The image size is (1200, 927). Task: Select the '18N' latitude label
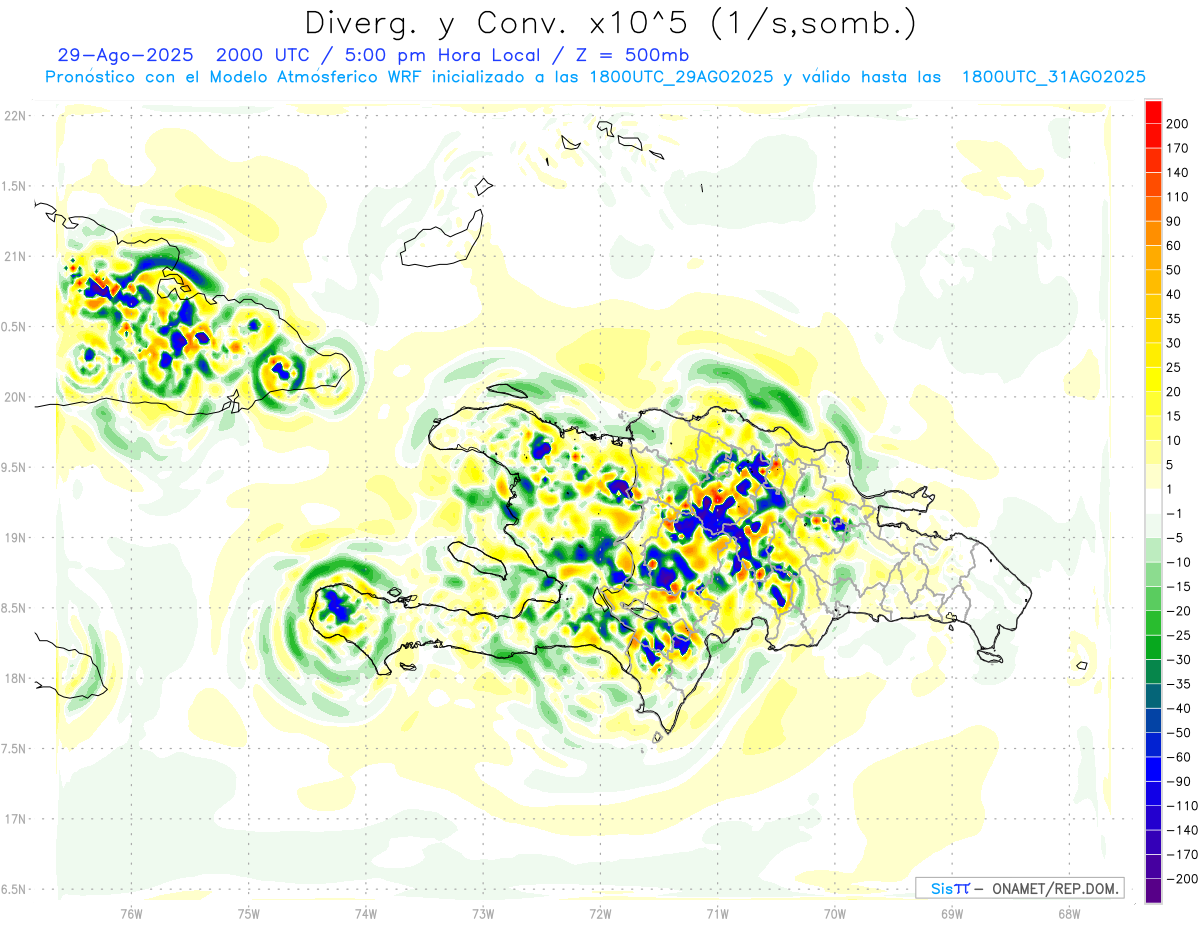point(15,678)
